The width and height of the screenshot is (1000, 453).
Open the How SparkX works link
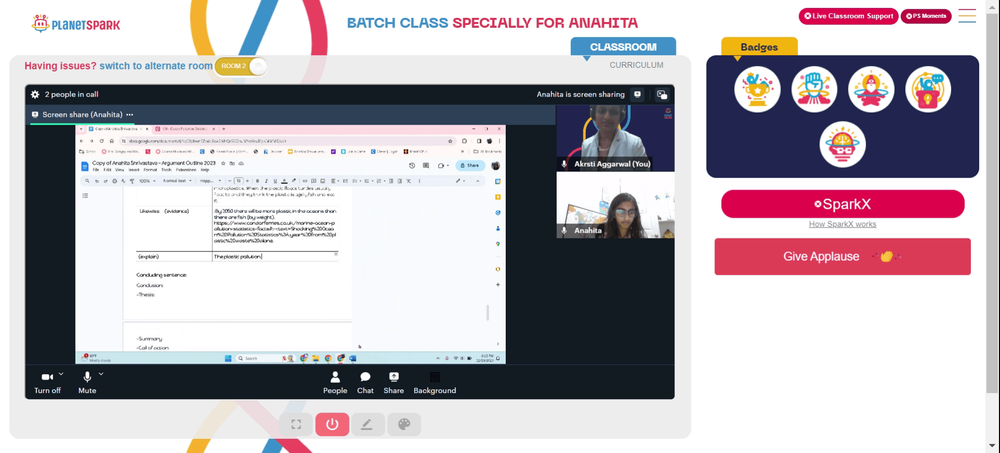[x=842, y=224]
